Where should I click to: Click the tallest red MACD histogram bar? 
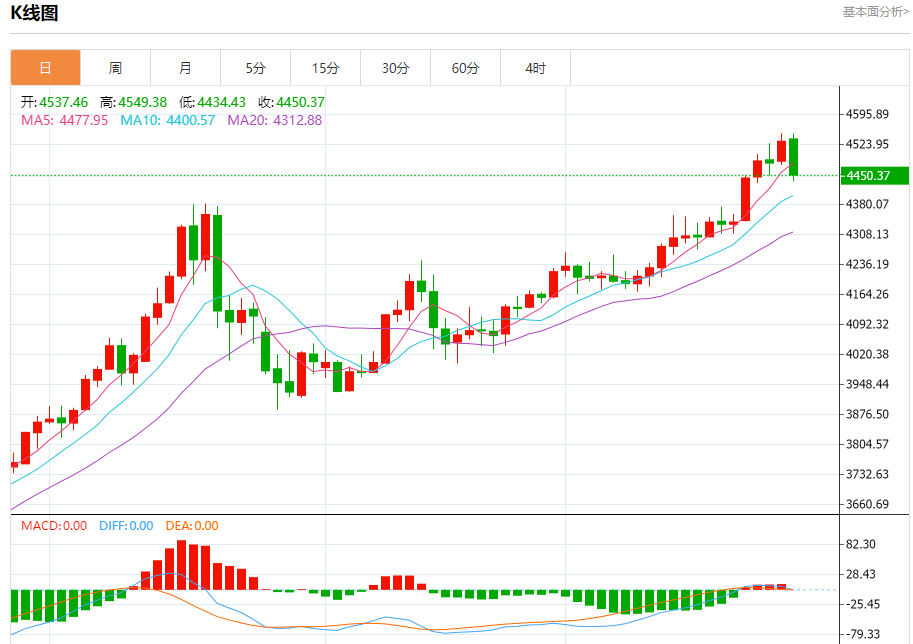(x=182, y=565)
